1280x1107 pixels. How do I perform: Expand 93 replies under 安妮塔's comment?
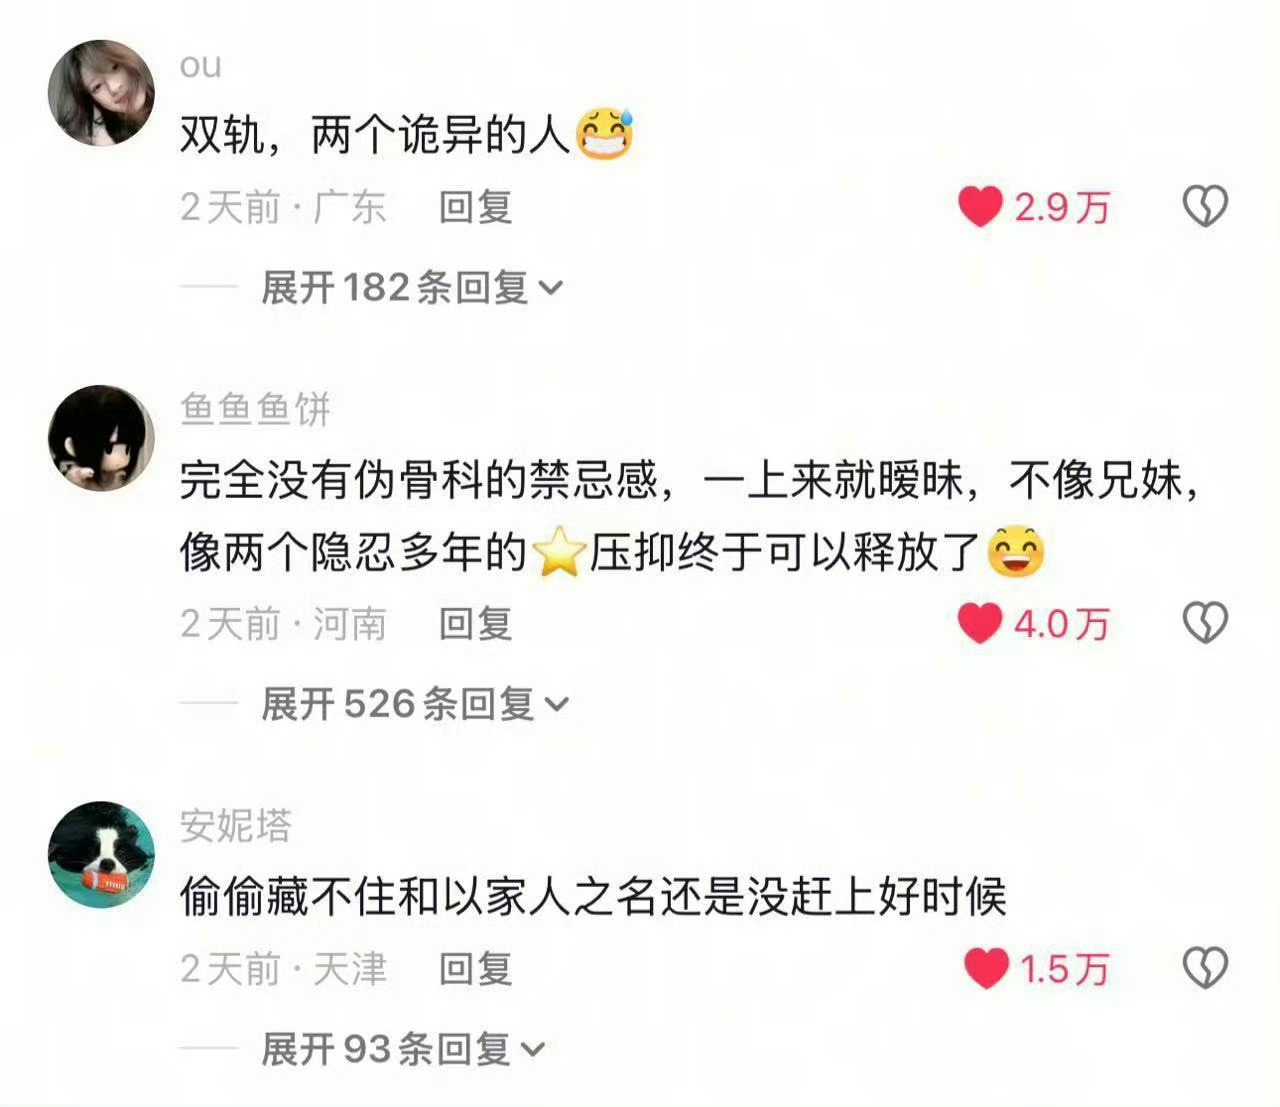click(403, 1049)
